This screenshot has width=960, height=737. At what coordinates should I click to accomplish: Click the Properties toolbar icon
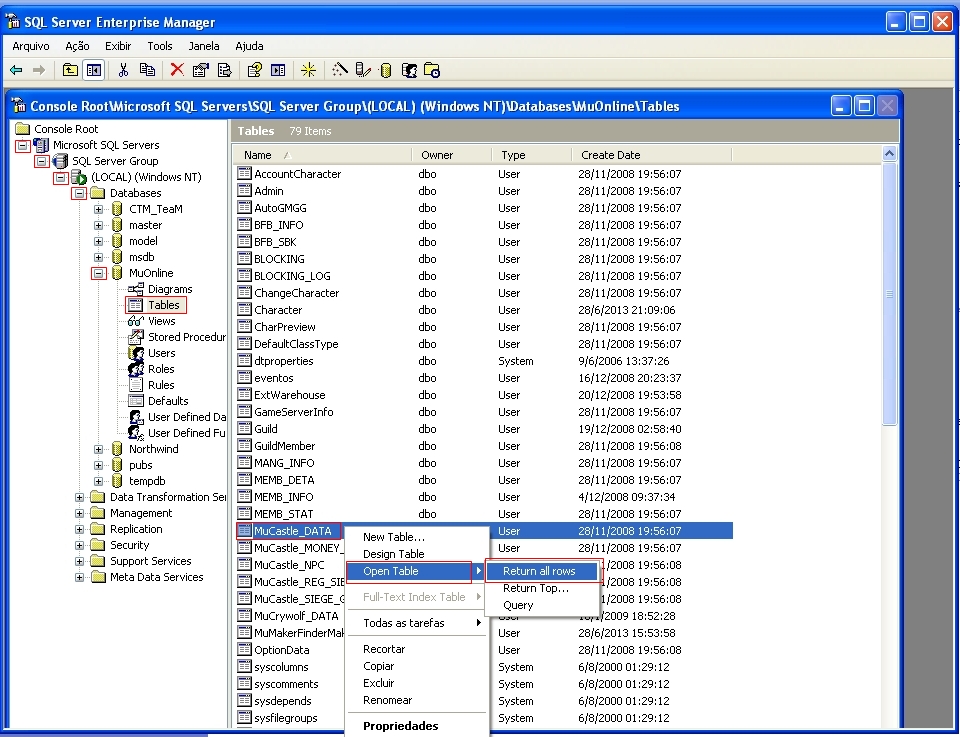pyautogui.click(x=199, y=70)
